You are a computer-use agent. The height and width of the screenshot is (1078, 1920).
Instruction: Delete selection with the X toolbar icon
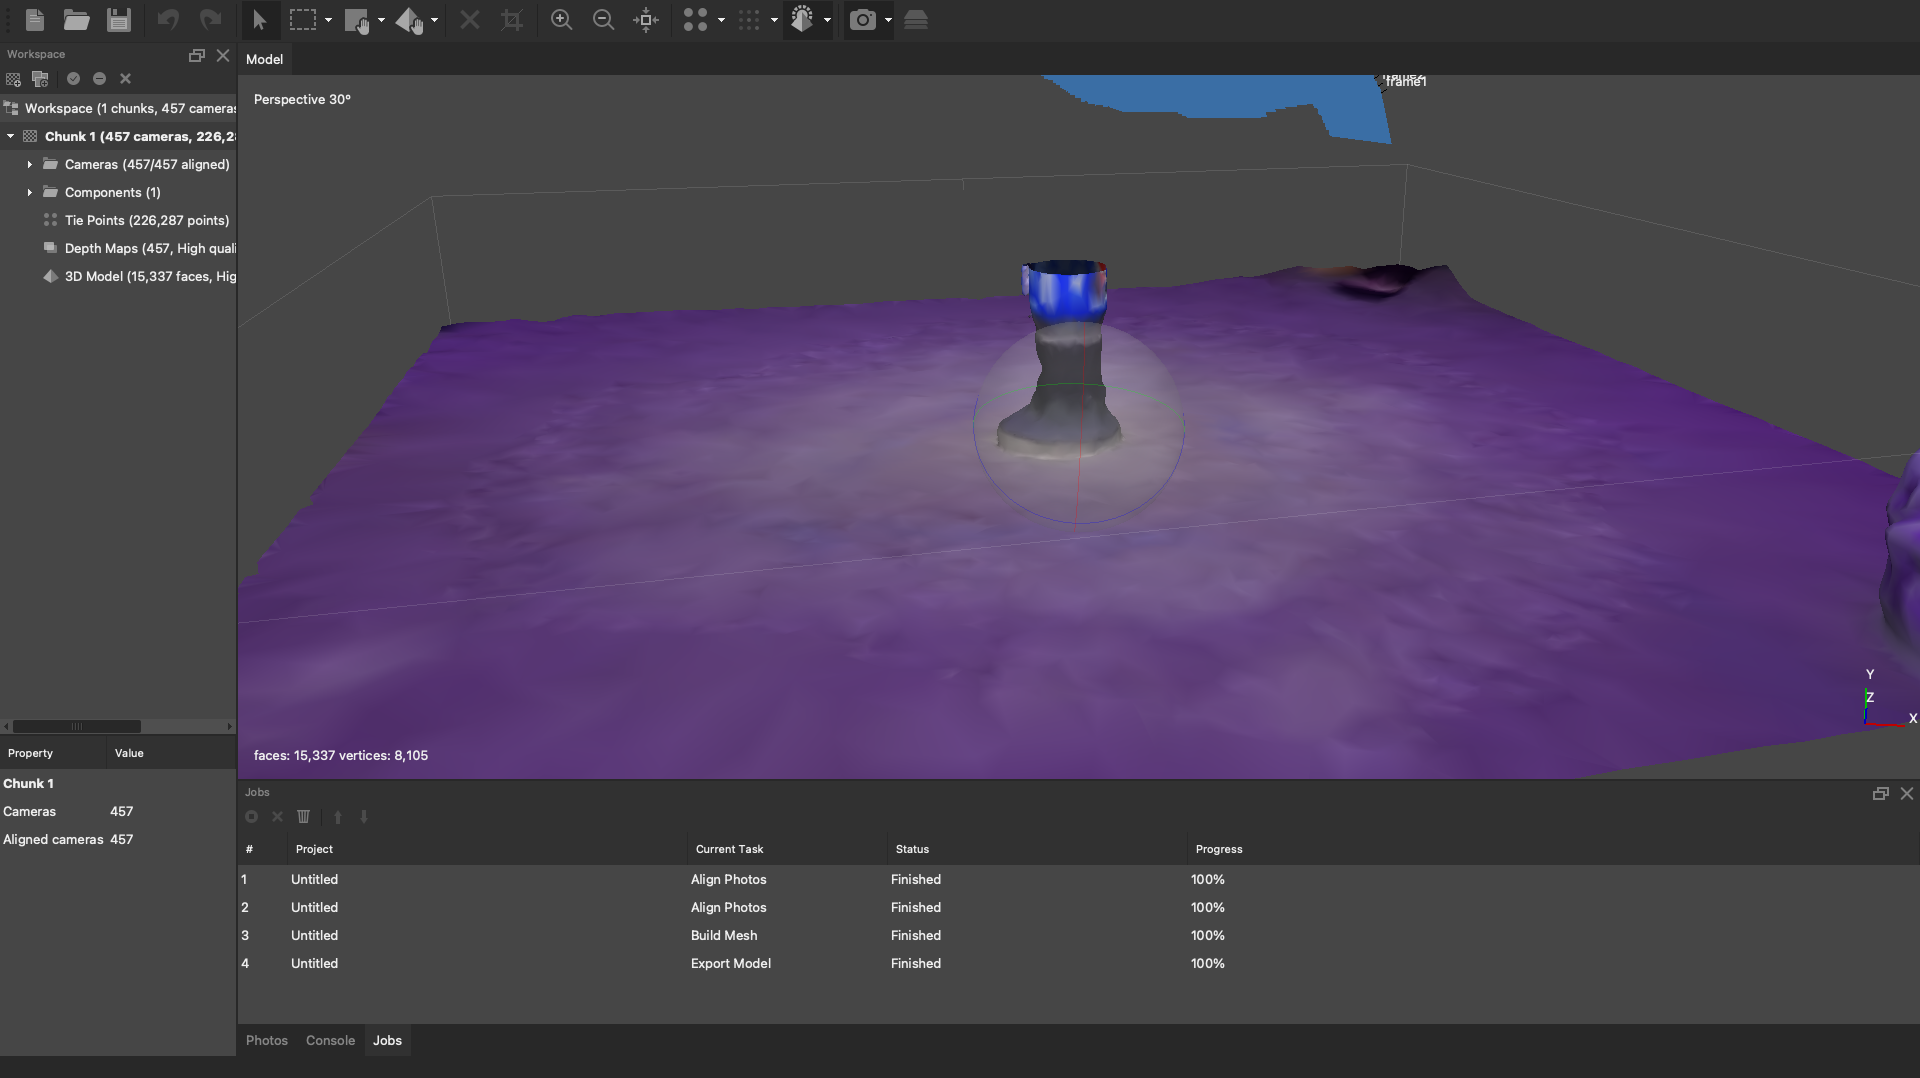(469, 20)
